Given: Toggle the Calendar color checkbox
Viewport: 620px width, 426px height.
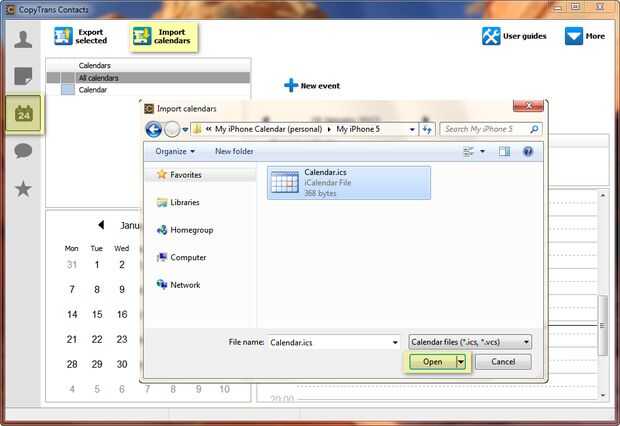Looking at the screenshot, I should [x=68, y=90].
